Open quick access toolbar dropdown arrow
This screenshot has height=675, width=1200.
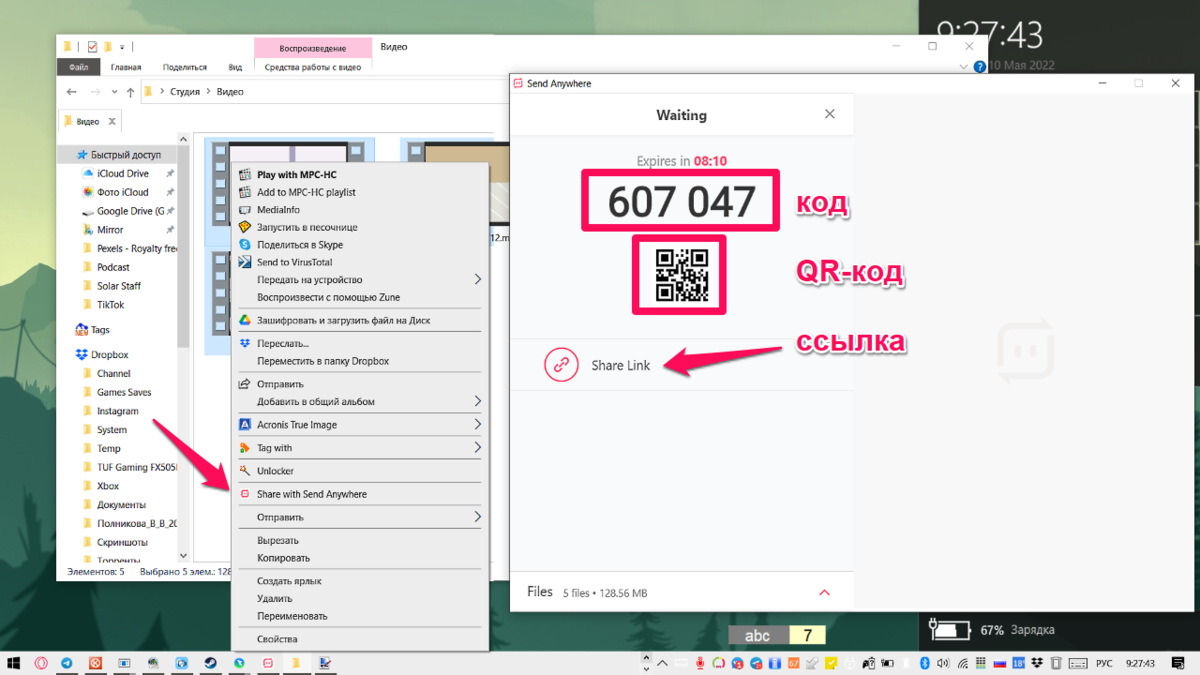(122, 47)
